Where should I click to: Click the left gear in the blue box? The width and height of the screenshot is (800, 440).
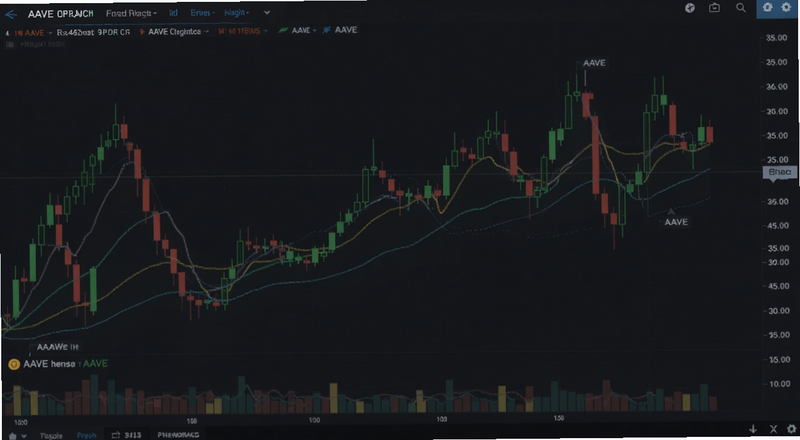coord(767,7)
